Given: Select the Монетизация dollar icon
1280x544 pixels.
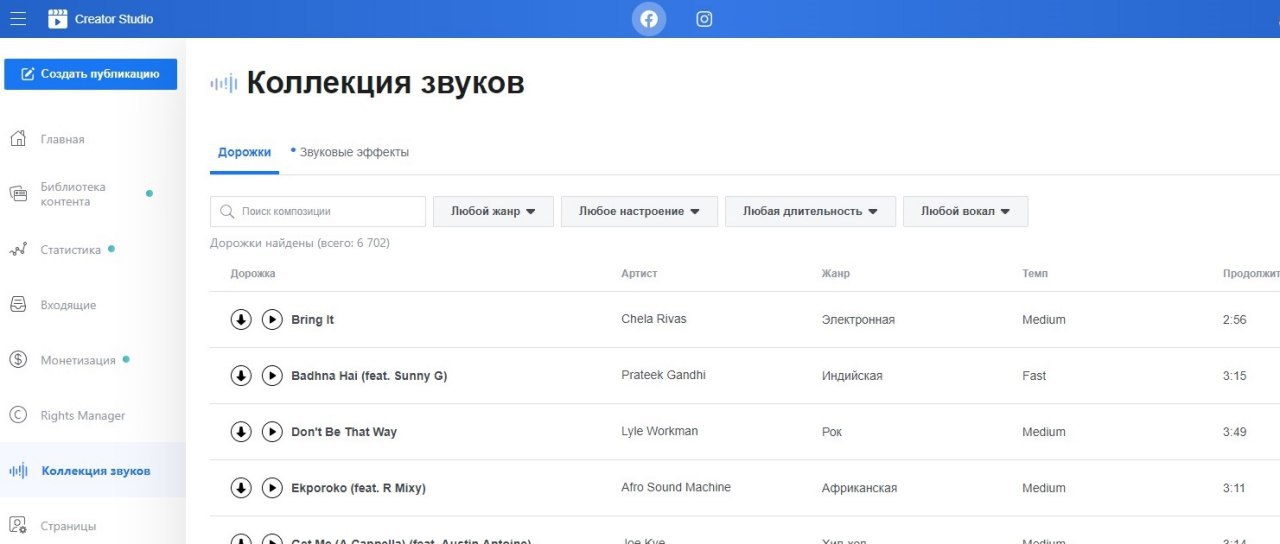Looking at the screenshot, I should (18, 360).
